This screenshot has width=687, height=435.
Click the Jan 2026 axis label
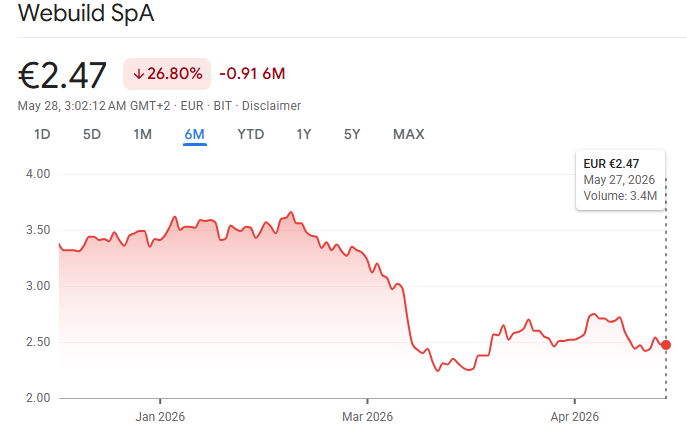click(160, 417)
